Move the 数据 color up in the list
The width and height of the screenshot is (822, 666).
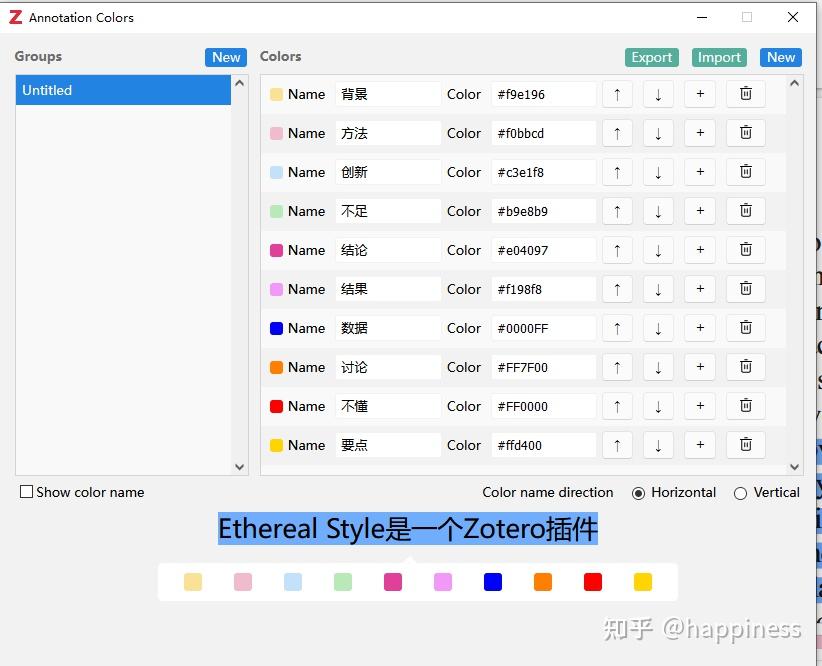point(617,327)
